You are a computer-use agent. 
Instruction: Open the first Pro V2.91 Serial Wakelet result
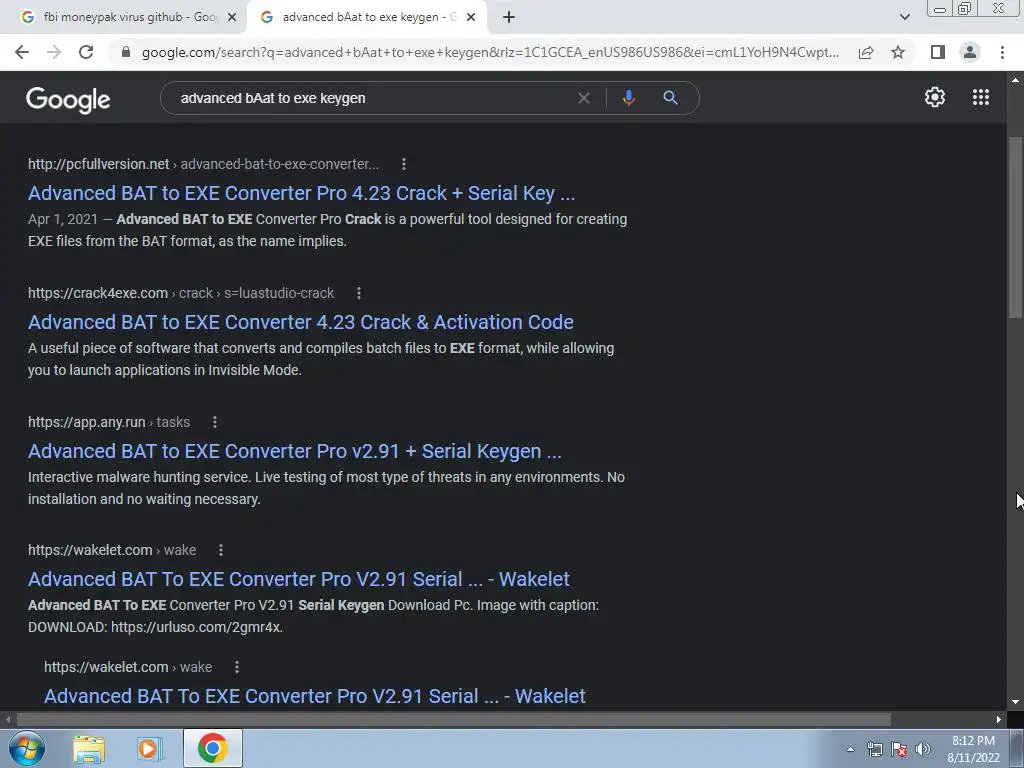pyautogui.click(x=298, y=579)
